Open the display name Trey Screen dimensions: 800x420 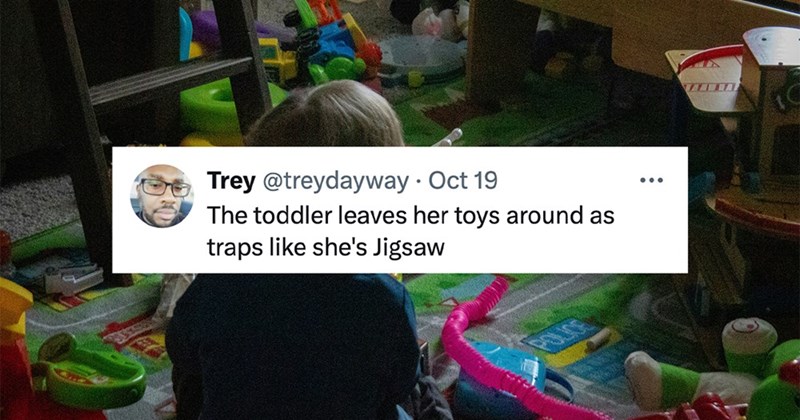(231, 181)
